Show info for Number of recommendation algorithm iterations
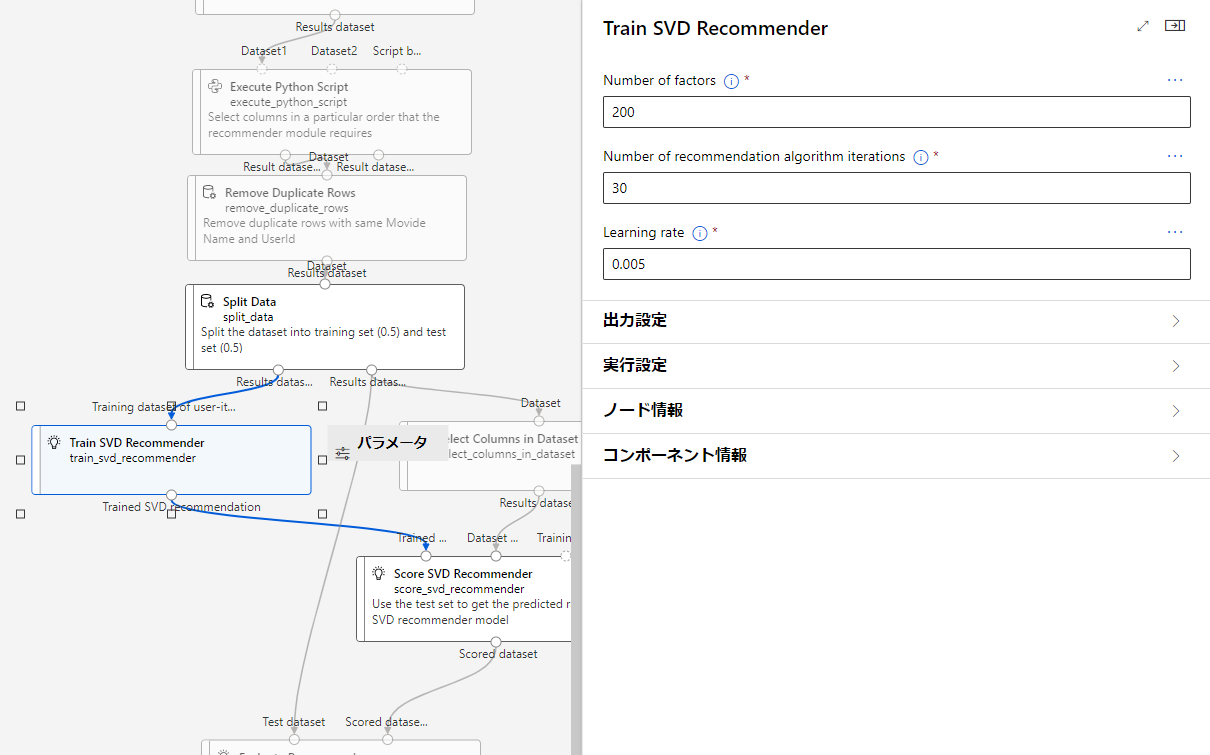Screen dimensions: 1210x755 (920, 157)
